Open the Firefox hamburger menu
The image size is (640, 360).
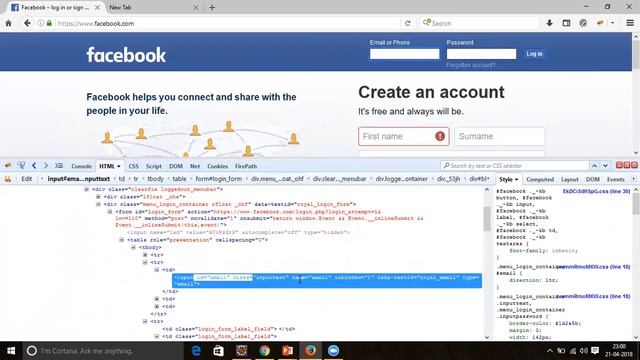tap(630, 23)
